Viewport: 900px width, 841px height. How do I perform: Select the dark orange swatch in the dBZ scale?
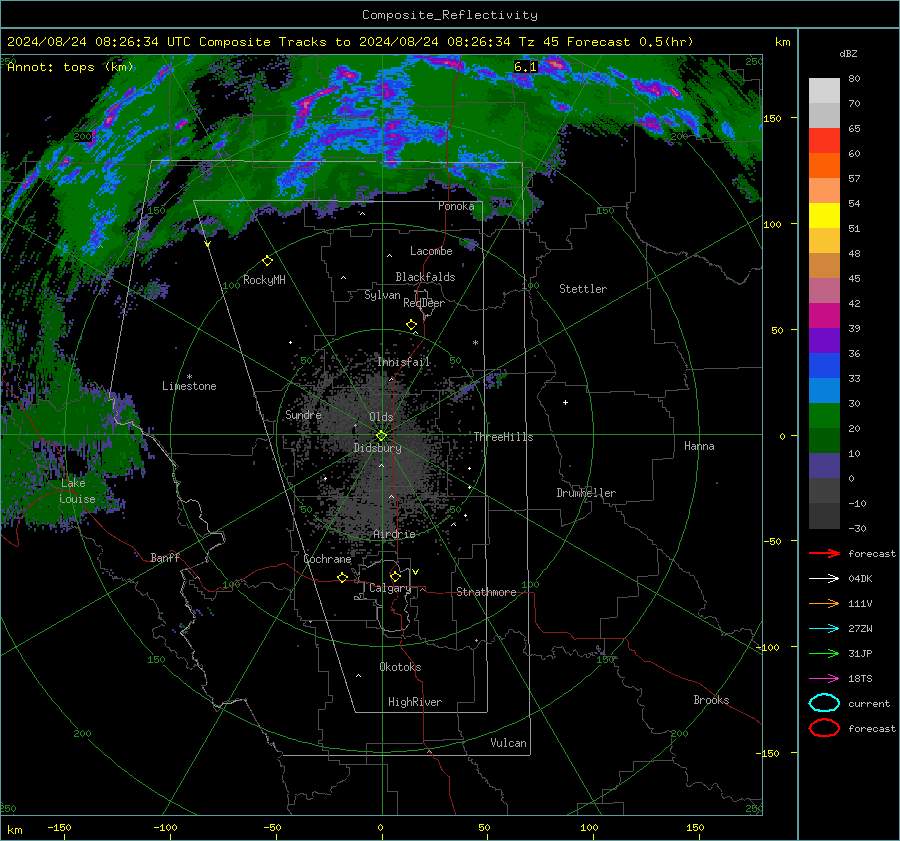coord(824,165)
